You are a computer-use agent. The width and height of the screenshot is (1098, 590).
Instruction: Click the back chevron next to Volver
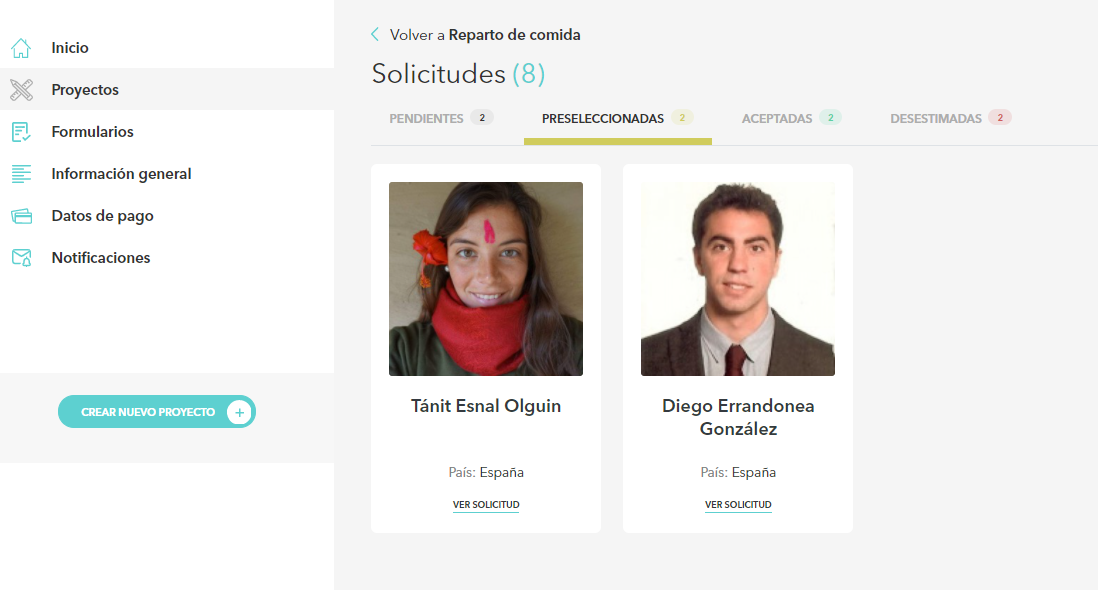[375, 34]
